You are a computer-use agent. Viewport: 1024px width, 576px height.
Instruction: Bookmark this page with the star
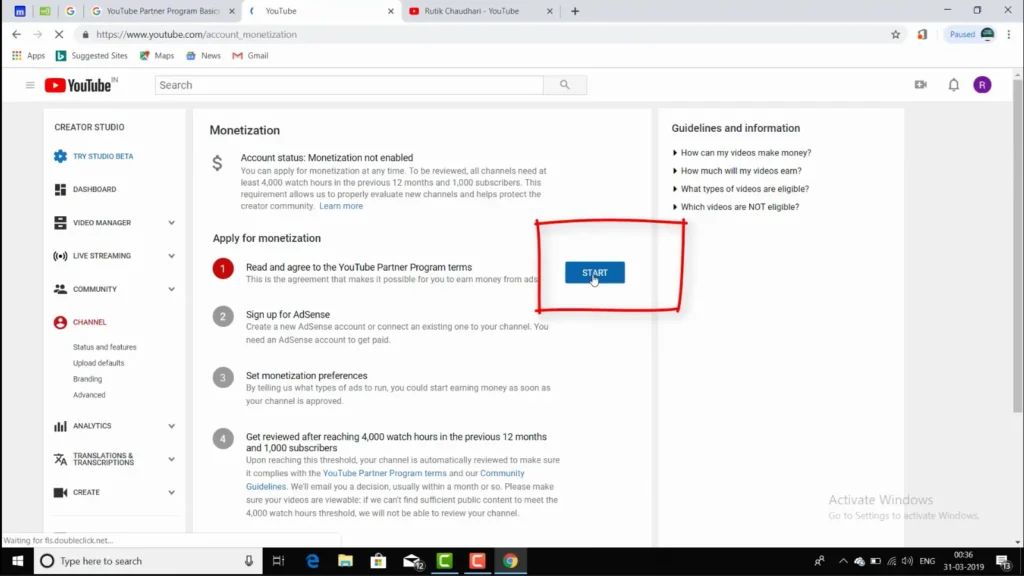click(x=895, y=35)
